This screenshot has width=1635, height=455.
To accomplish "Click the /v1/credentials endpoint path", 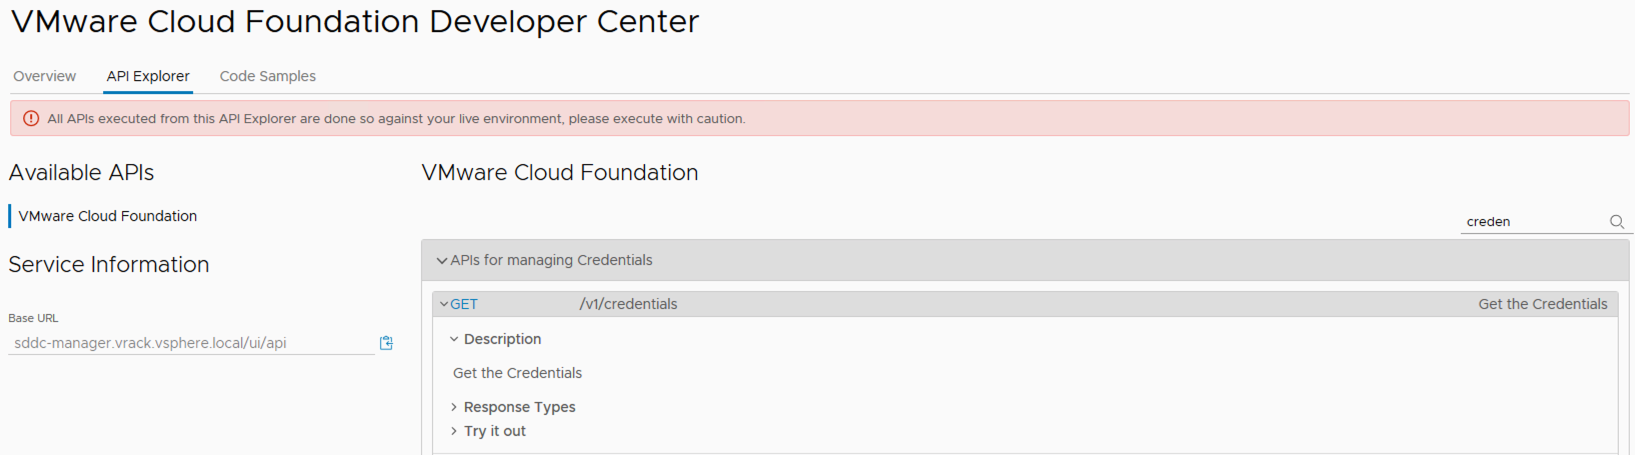I will coord(628,304).
